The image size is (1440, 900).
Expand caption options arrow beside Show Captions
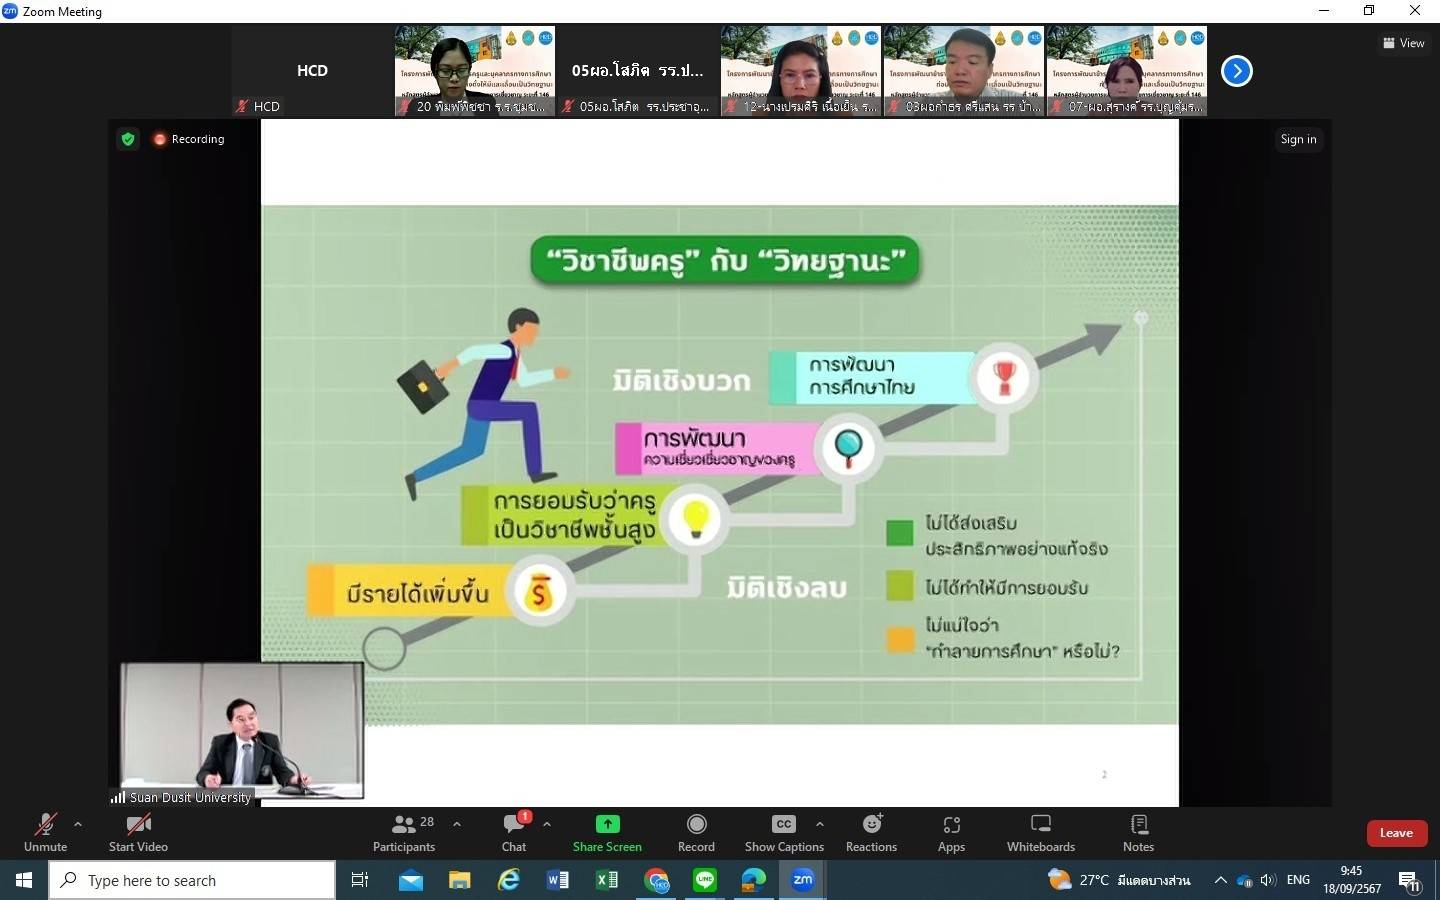[x=820, y=824]
